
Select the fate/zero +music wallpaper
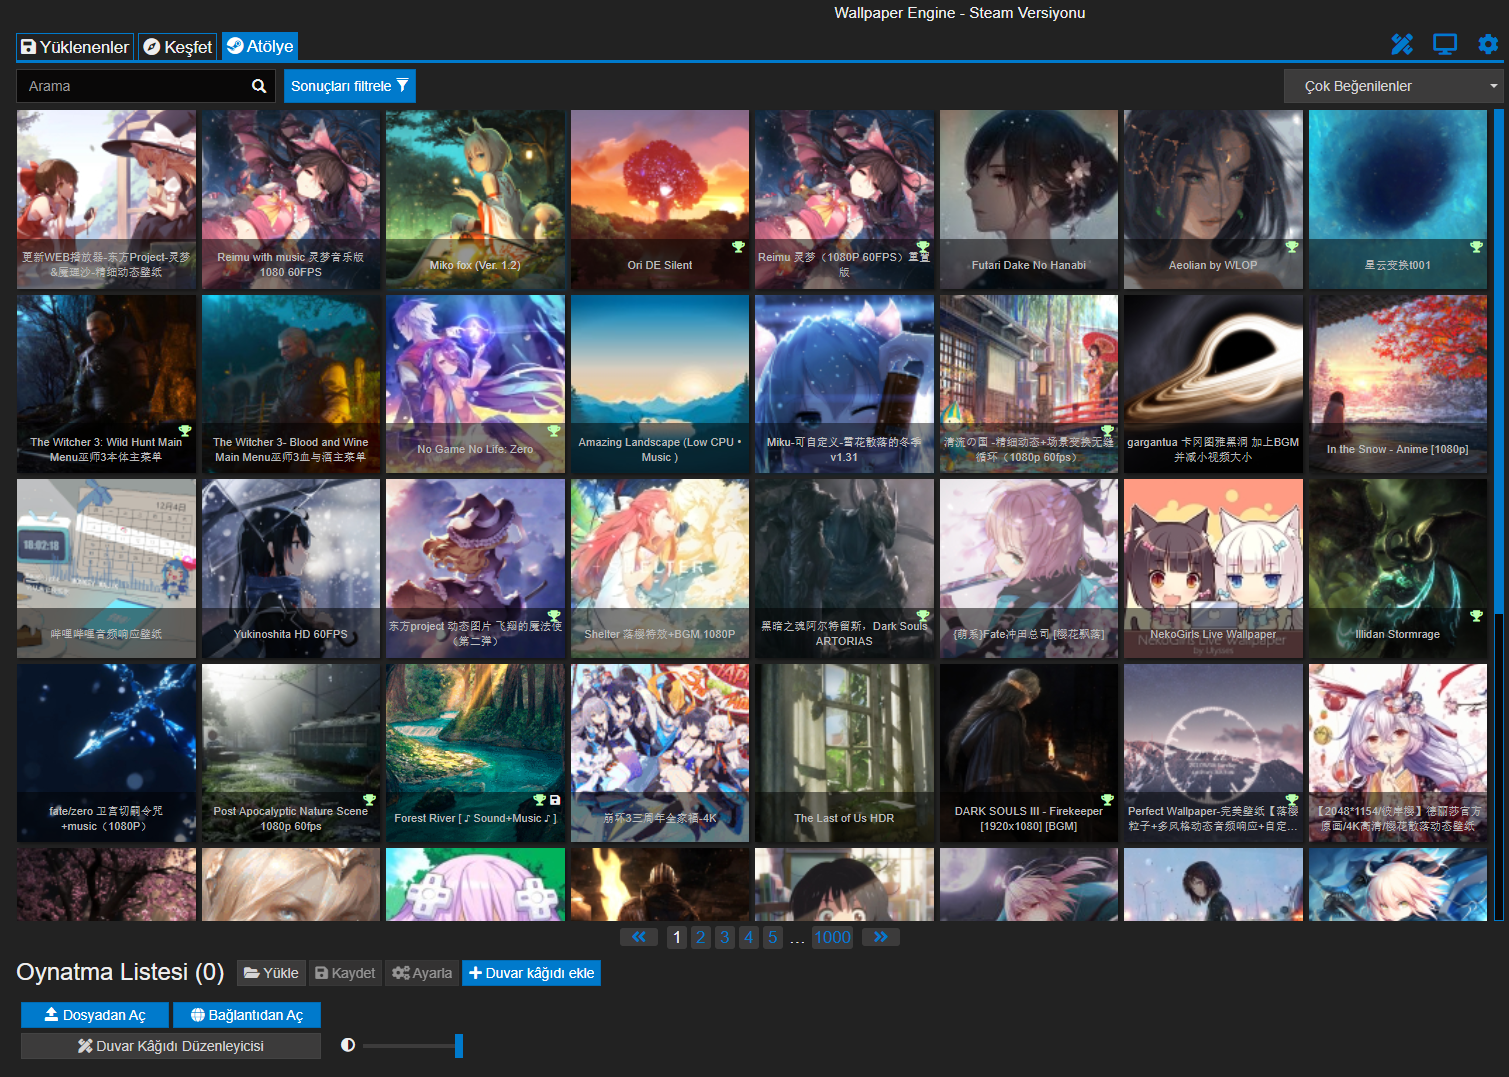[106, 753]
